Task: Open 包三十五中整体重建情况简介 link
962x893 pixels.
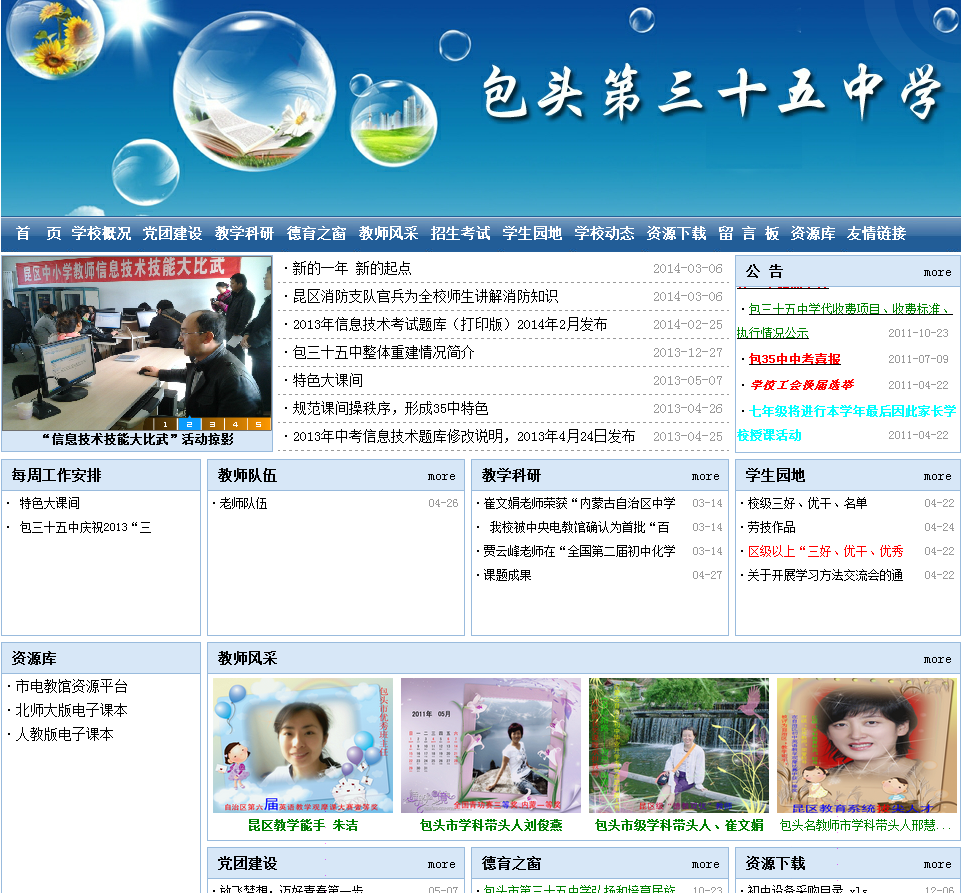Action: click(383, 353)
